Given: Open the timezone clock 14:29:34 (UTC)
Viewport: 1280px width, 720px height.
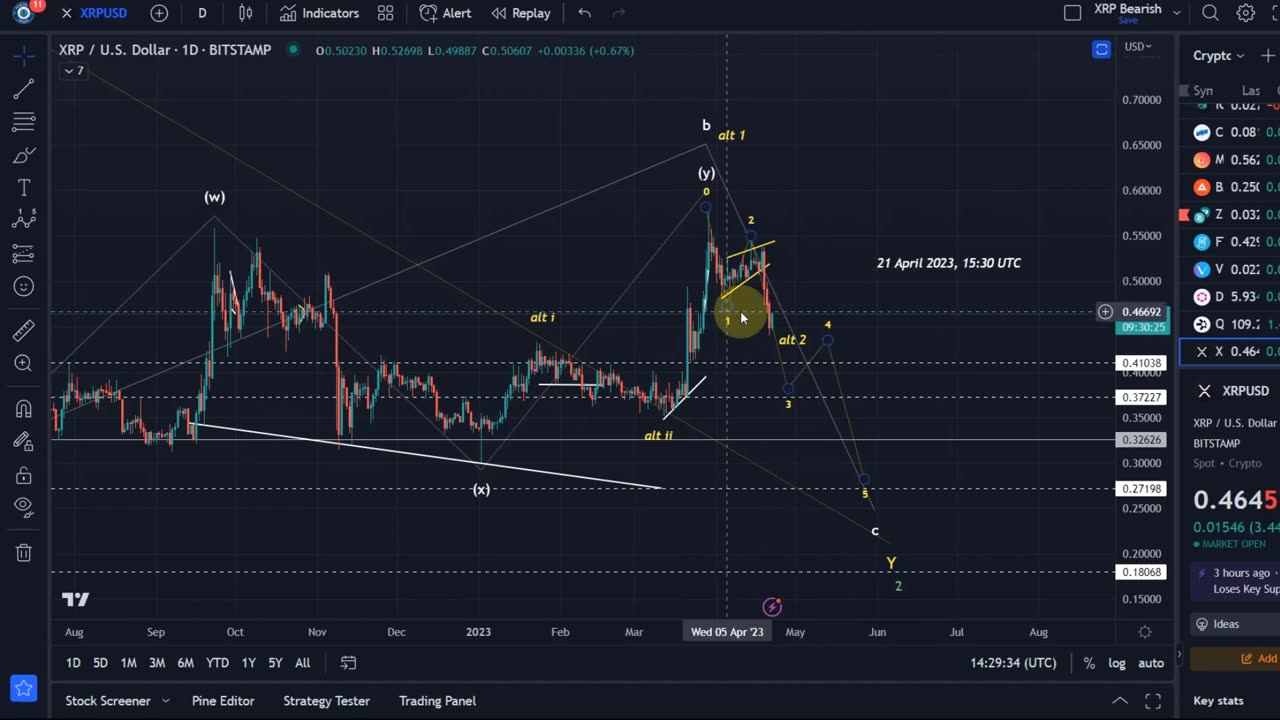Looking at the screenshot, I should coord(1013,663).
